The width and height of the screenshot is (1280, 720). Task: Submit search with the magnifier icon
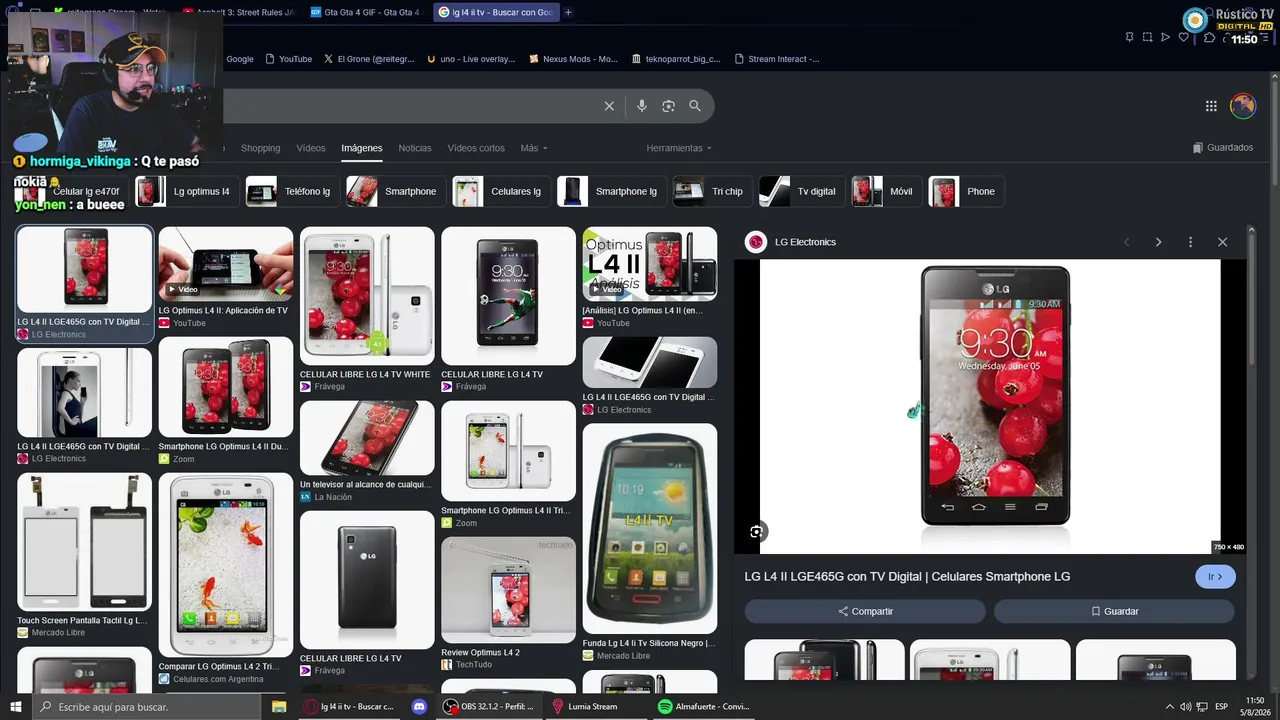[695, 106]
